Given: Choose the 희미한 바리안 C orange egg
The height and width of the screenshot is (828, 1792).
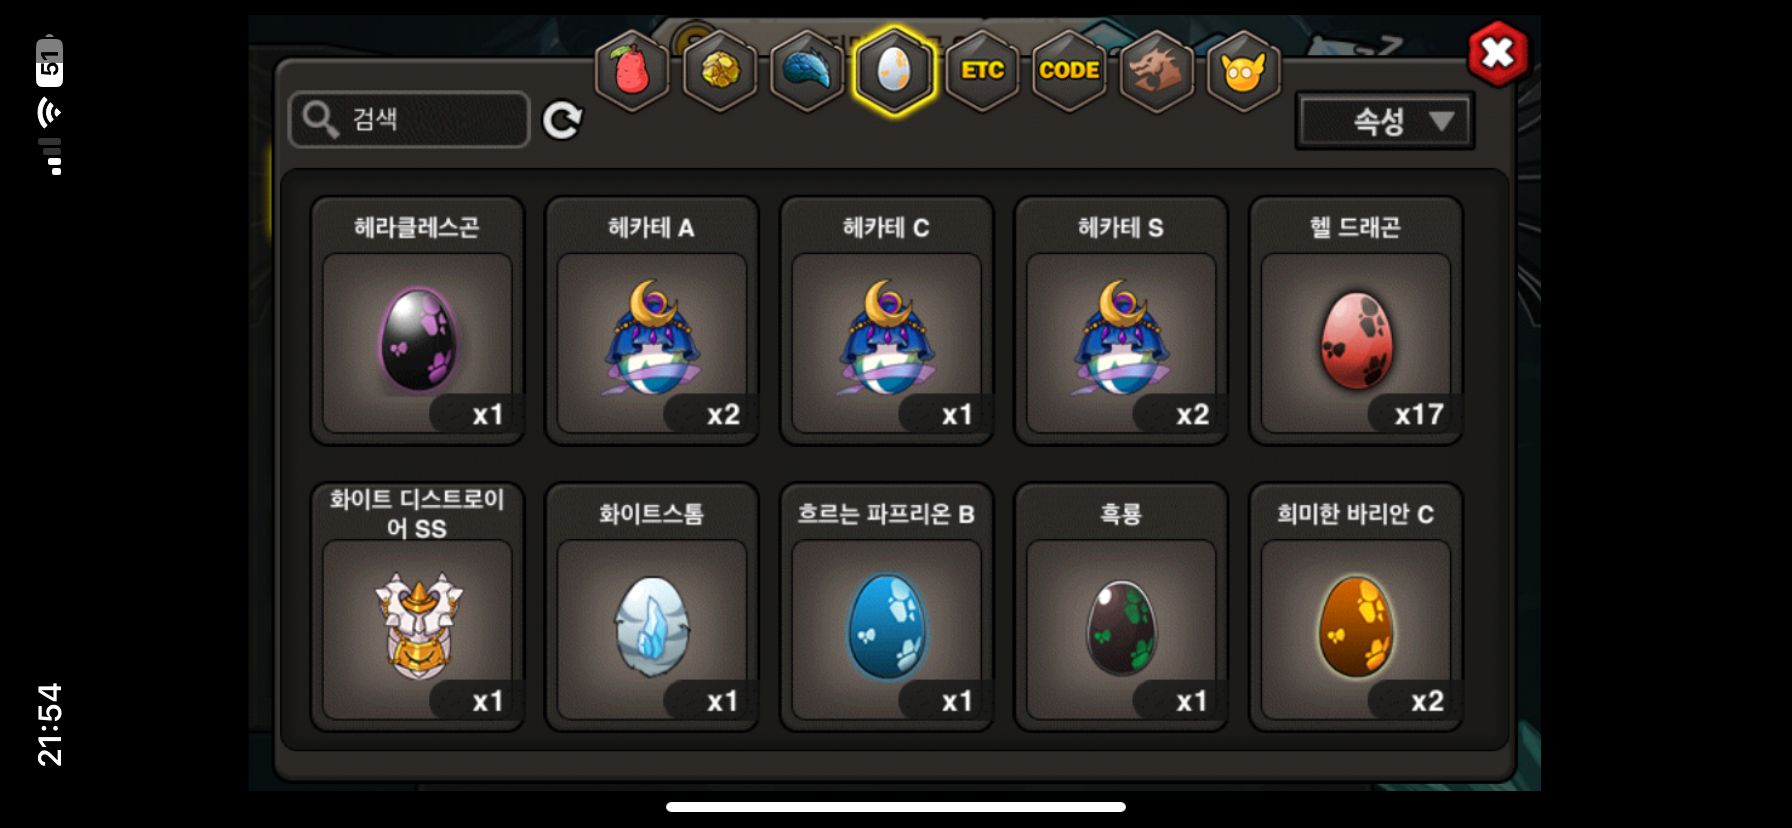Looking at the screenshot, I should (1356, 607).
